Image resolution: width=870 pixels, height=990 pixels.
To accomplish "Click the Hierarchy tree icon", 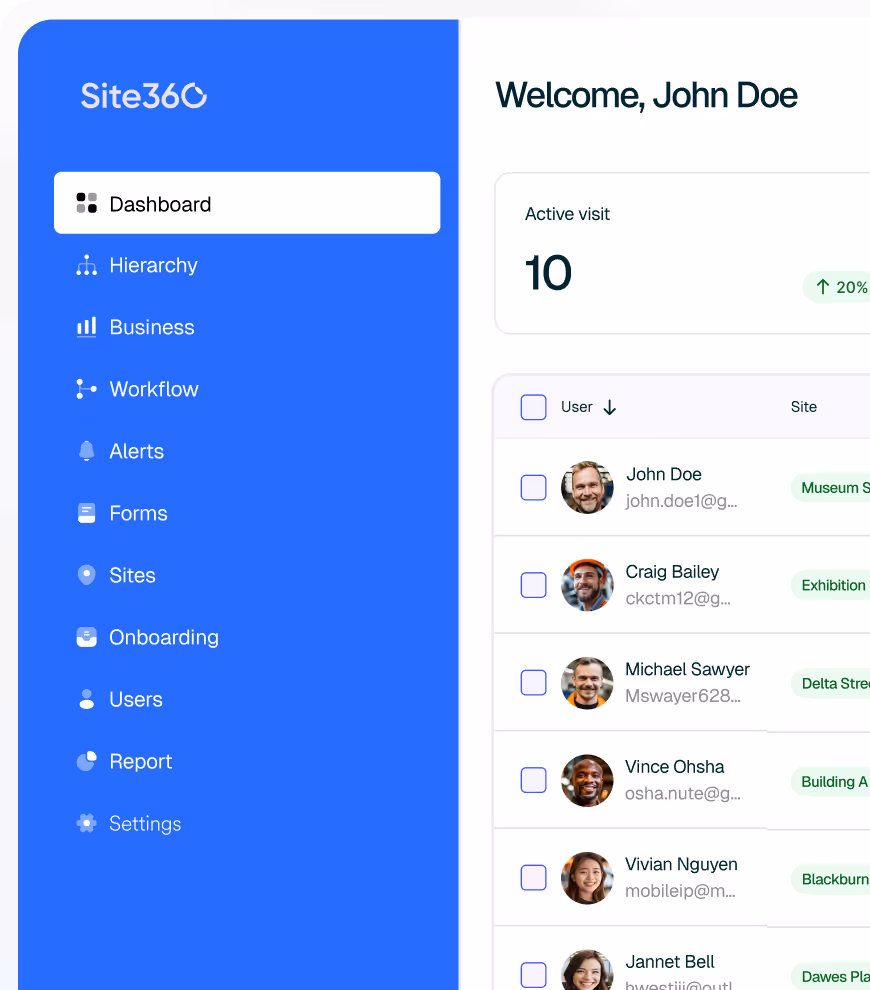I will 86,265.
